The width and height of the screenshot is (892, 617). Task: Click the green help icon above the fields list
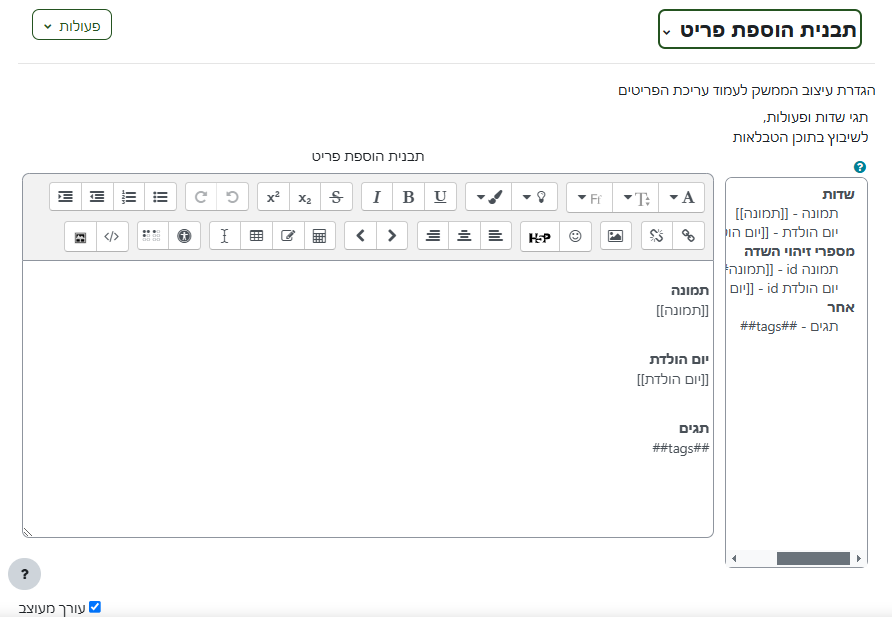point(860,167)
